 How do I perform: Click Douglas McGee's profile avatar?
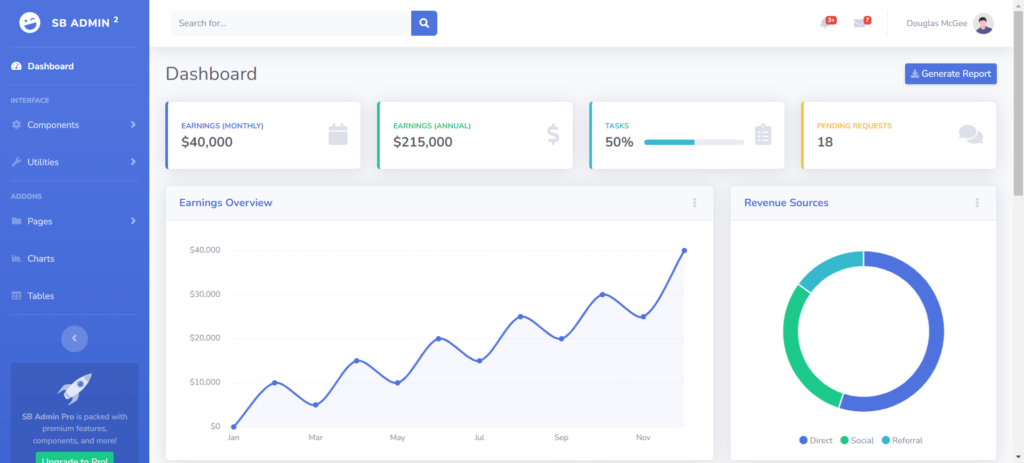(x=983, y=24)
